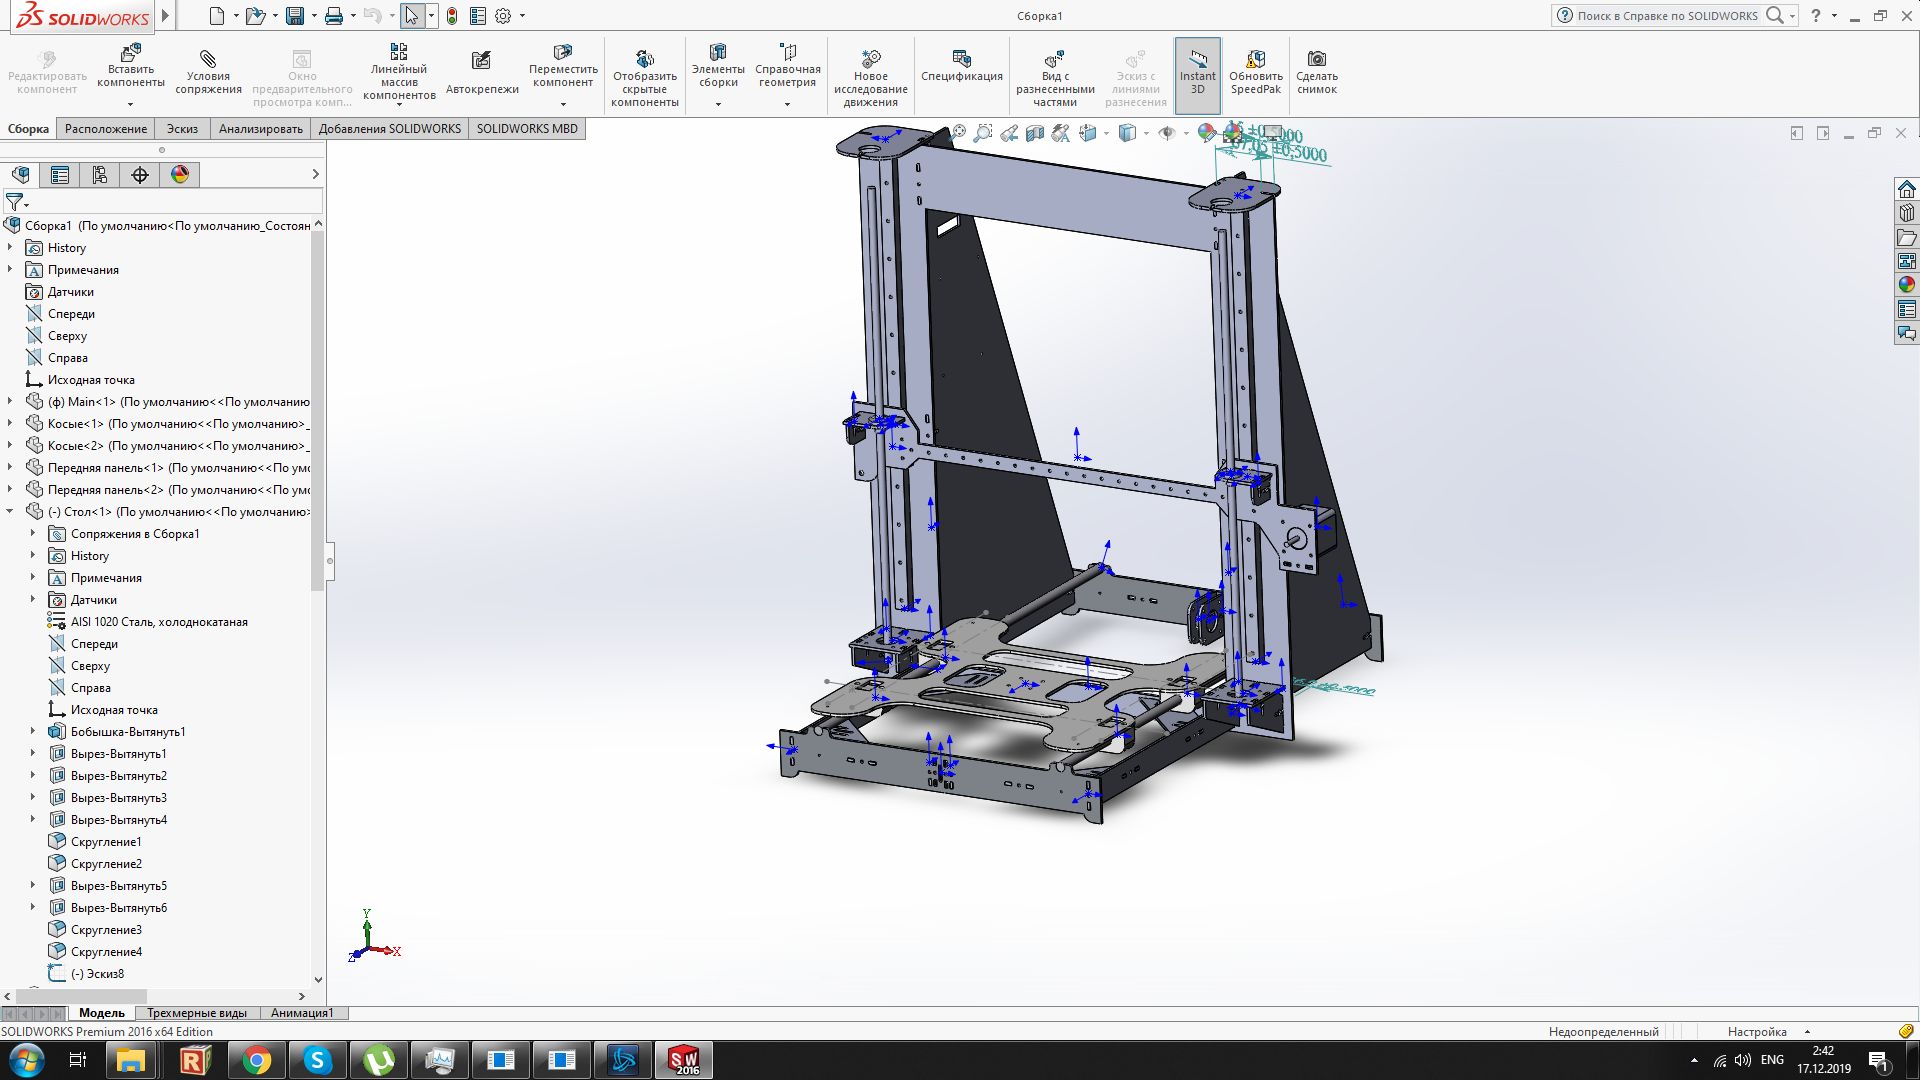Open Анимация1 bottom tab

[x=302, y=1013]
